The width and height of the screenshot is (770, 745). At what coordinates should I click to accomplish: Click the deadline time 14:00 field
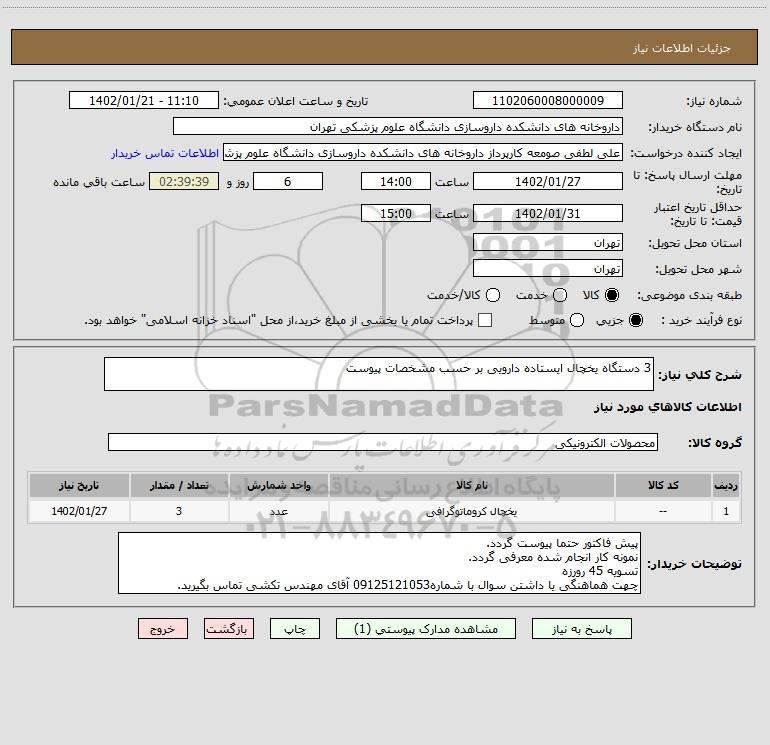396,181
